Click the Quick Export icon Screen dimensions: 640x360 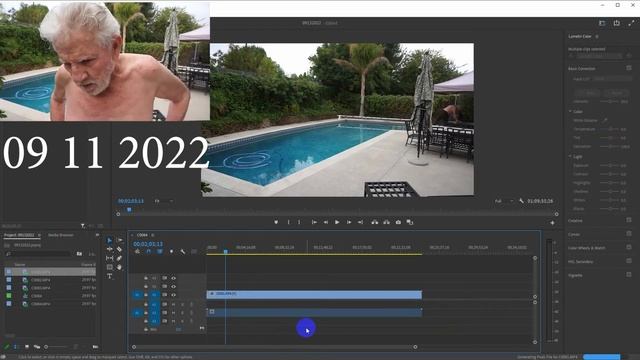click(x=616, y=23)
